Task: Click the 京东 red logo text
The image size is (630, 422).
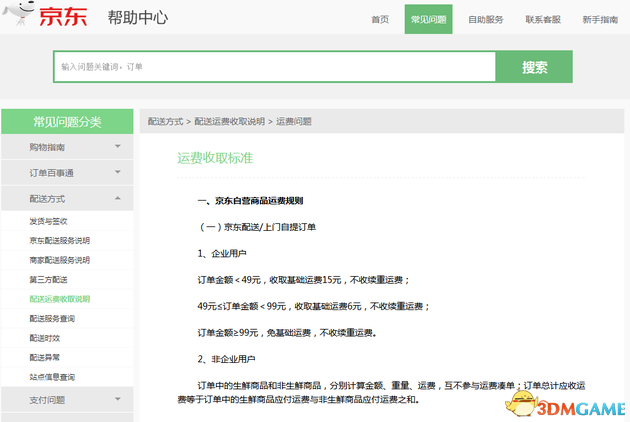Action: pos(63,16)
